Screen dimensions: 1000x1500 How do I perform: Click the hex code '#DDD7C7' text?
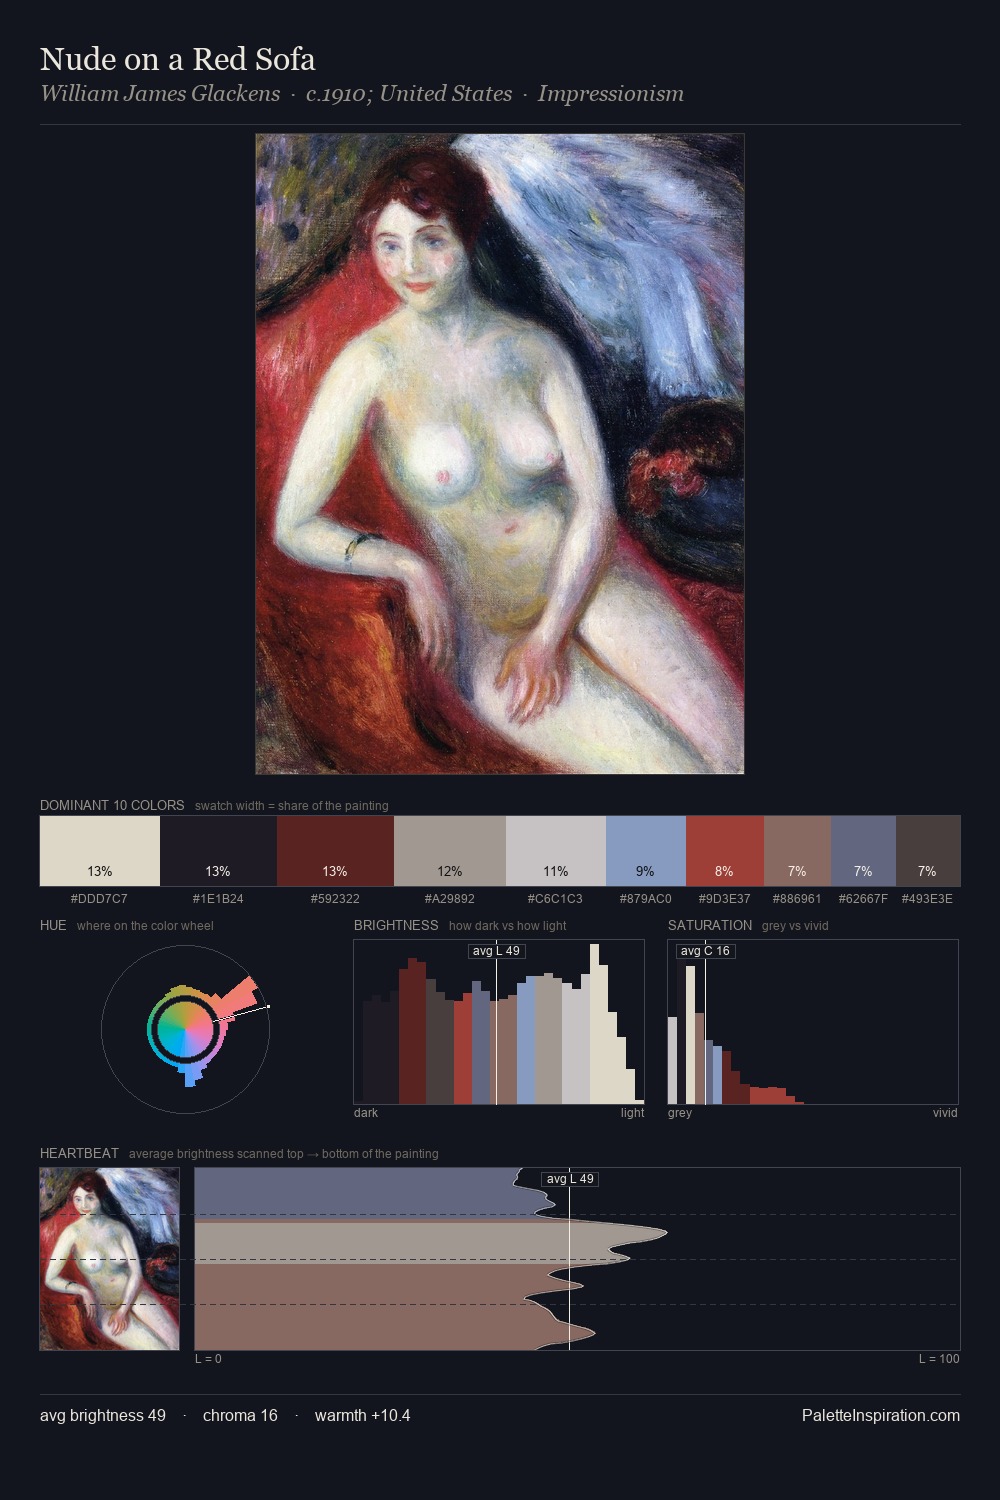(x=99, y=899)
